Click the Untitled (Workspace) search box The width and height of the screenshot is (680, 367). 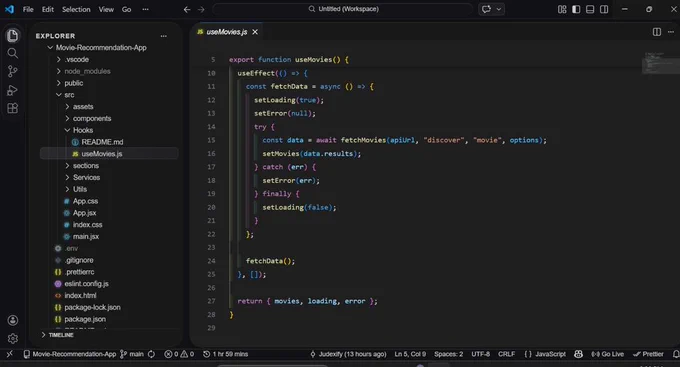(343, 9)
